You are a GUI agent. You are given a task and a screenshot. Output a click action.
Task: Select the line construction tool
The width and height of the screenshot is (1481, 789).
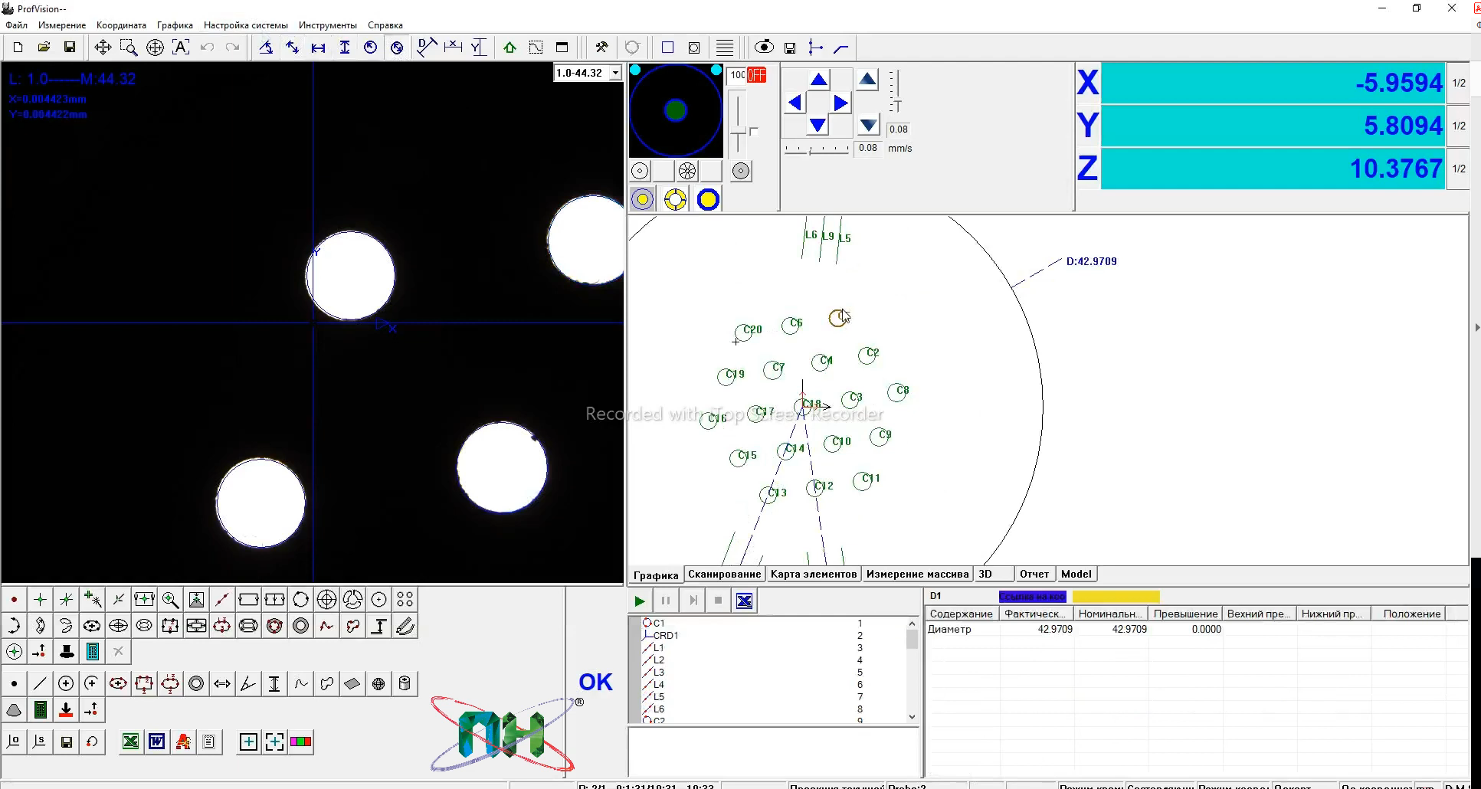[x=40, y=684]
